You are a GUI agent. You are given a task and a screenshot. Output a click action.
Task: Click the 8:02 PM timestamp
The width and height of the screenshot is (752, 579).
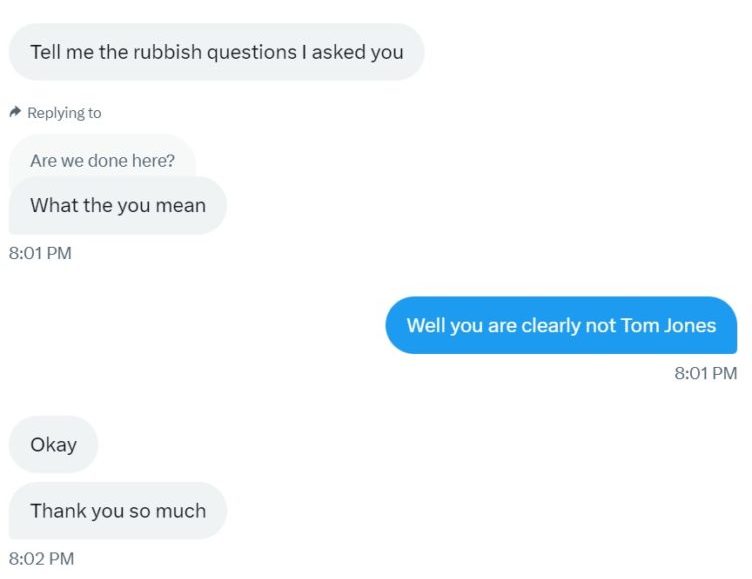tap(41, 558)
